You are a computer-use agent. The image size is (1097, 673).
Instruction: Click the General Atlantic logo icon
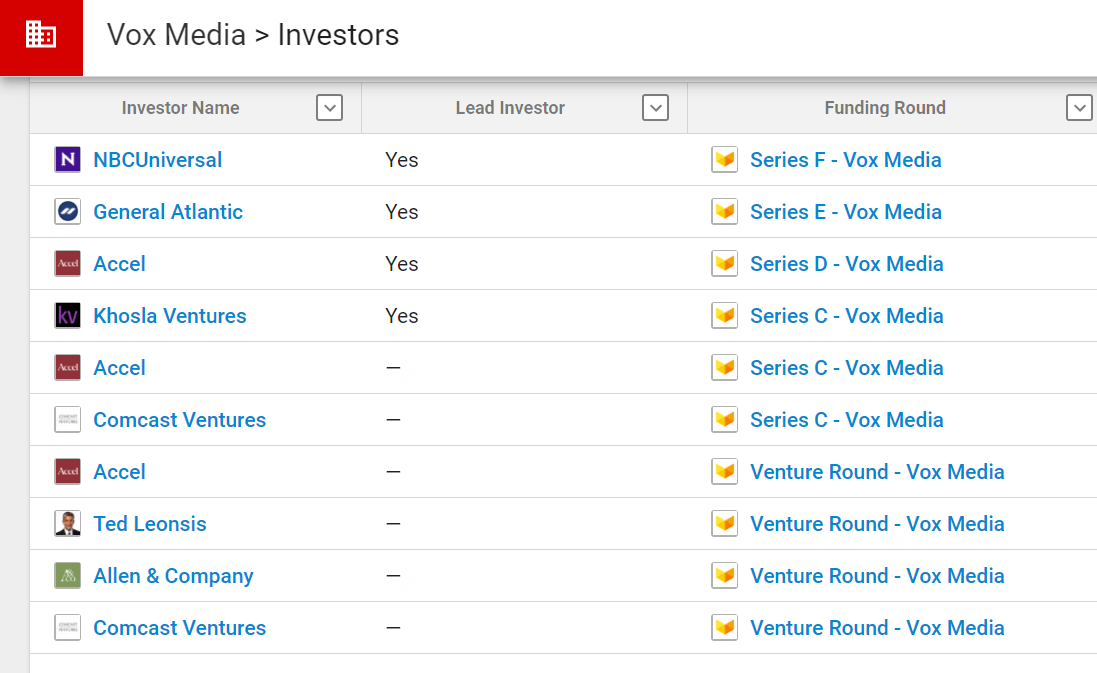tap(68, 211)
